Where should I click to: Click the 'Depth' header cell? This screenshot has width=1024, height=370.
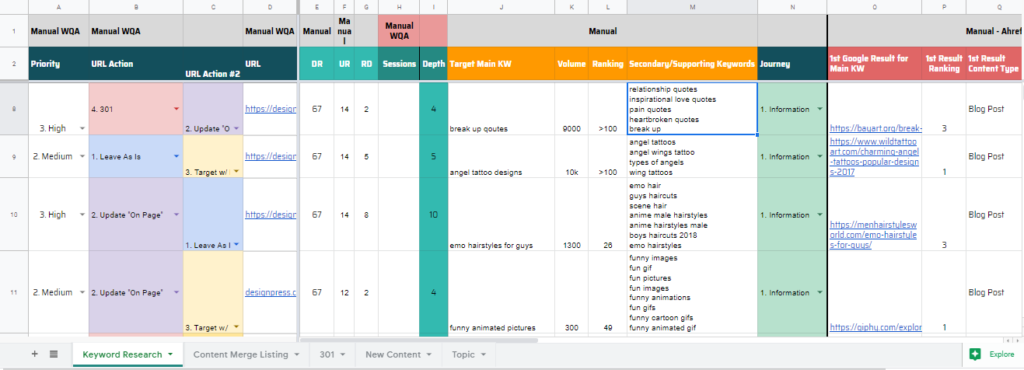pyautogui.click(x=434, y=64)
